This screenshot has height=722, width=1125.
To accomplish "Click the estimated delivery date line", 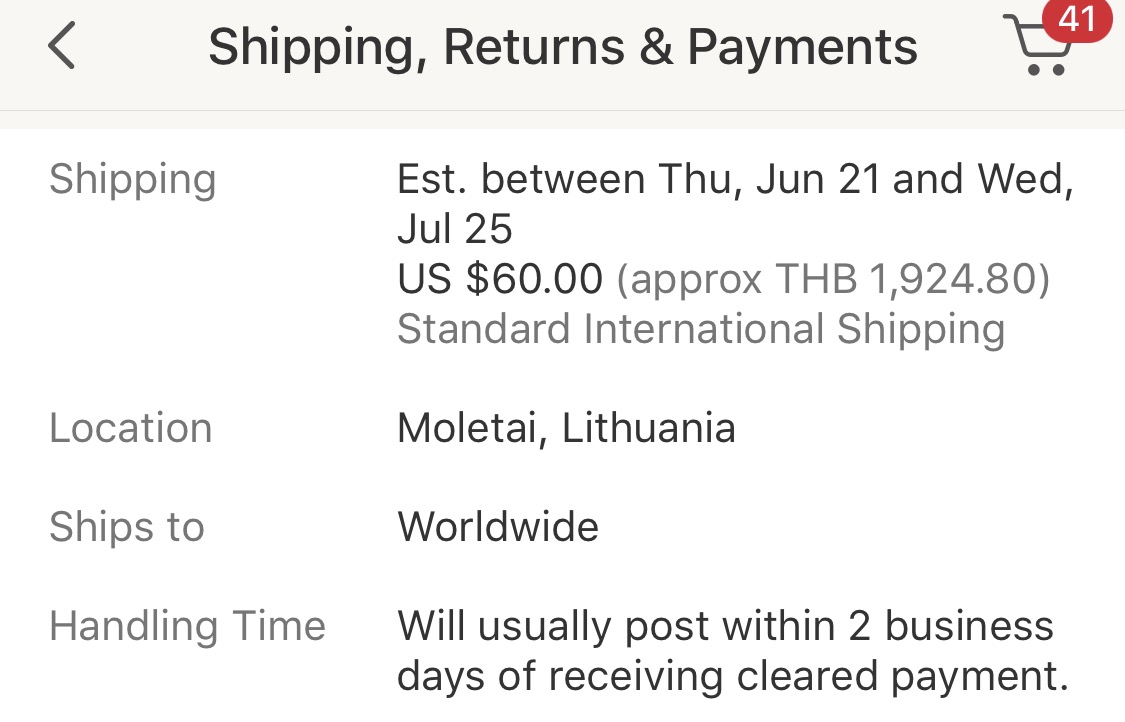I will (x=735, y=180).
